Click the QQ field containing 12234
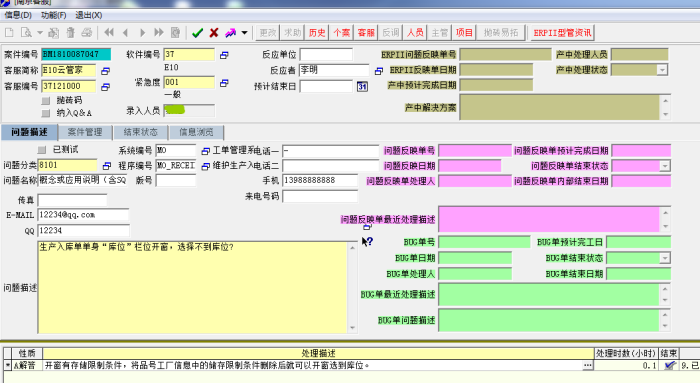The height and width of the screenshot is (383, 700). (x=83, y=230)
